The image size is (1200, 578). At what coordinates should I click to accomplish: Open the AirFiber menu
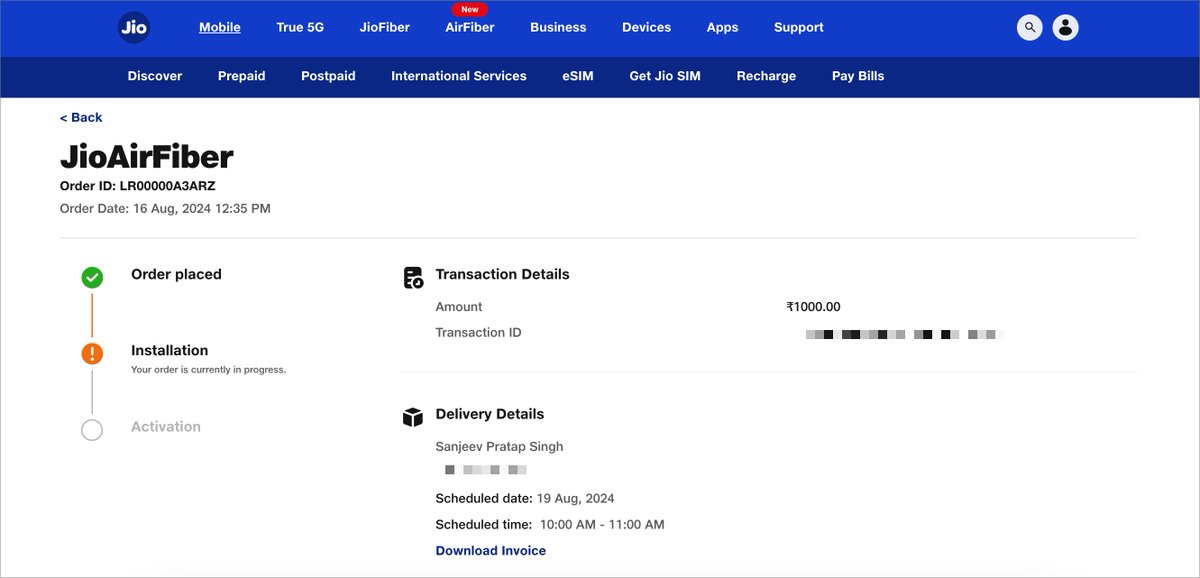click(x=470, y=27)
